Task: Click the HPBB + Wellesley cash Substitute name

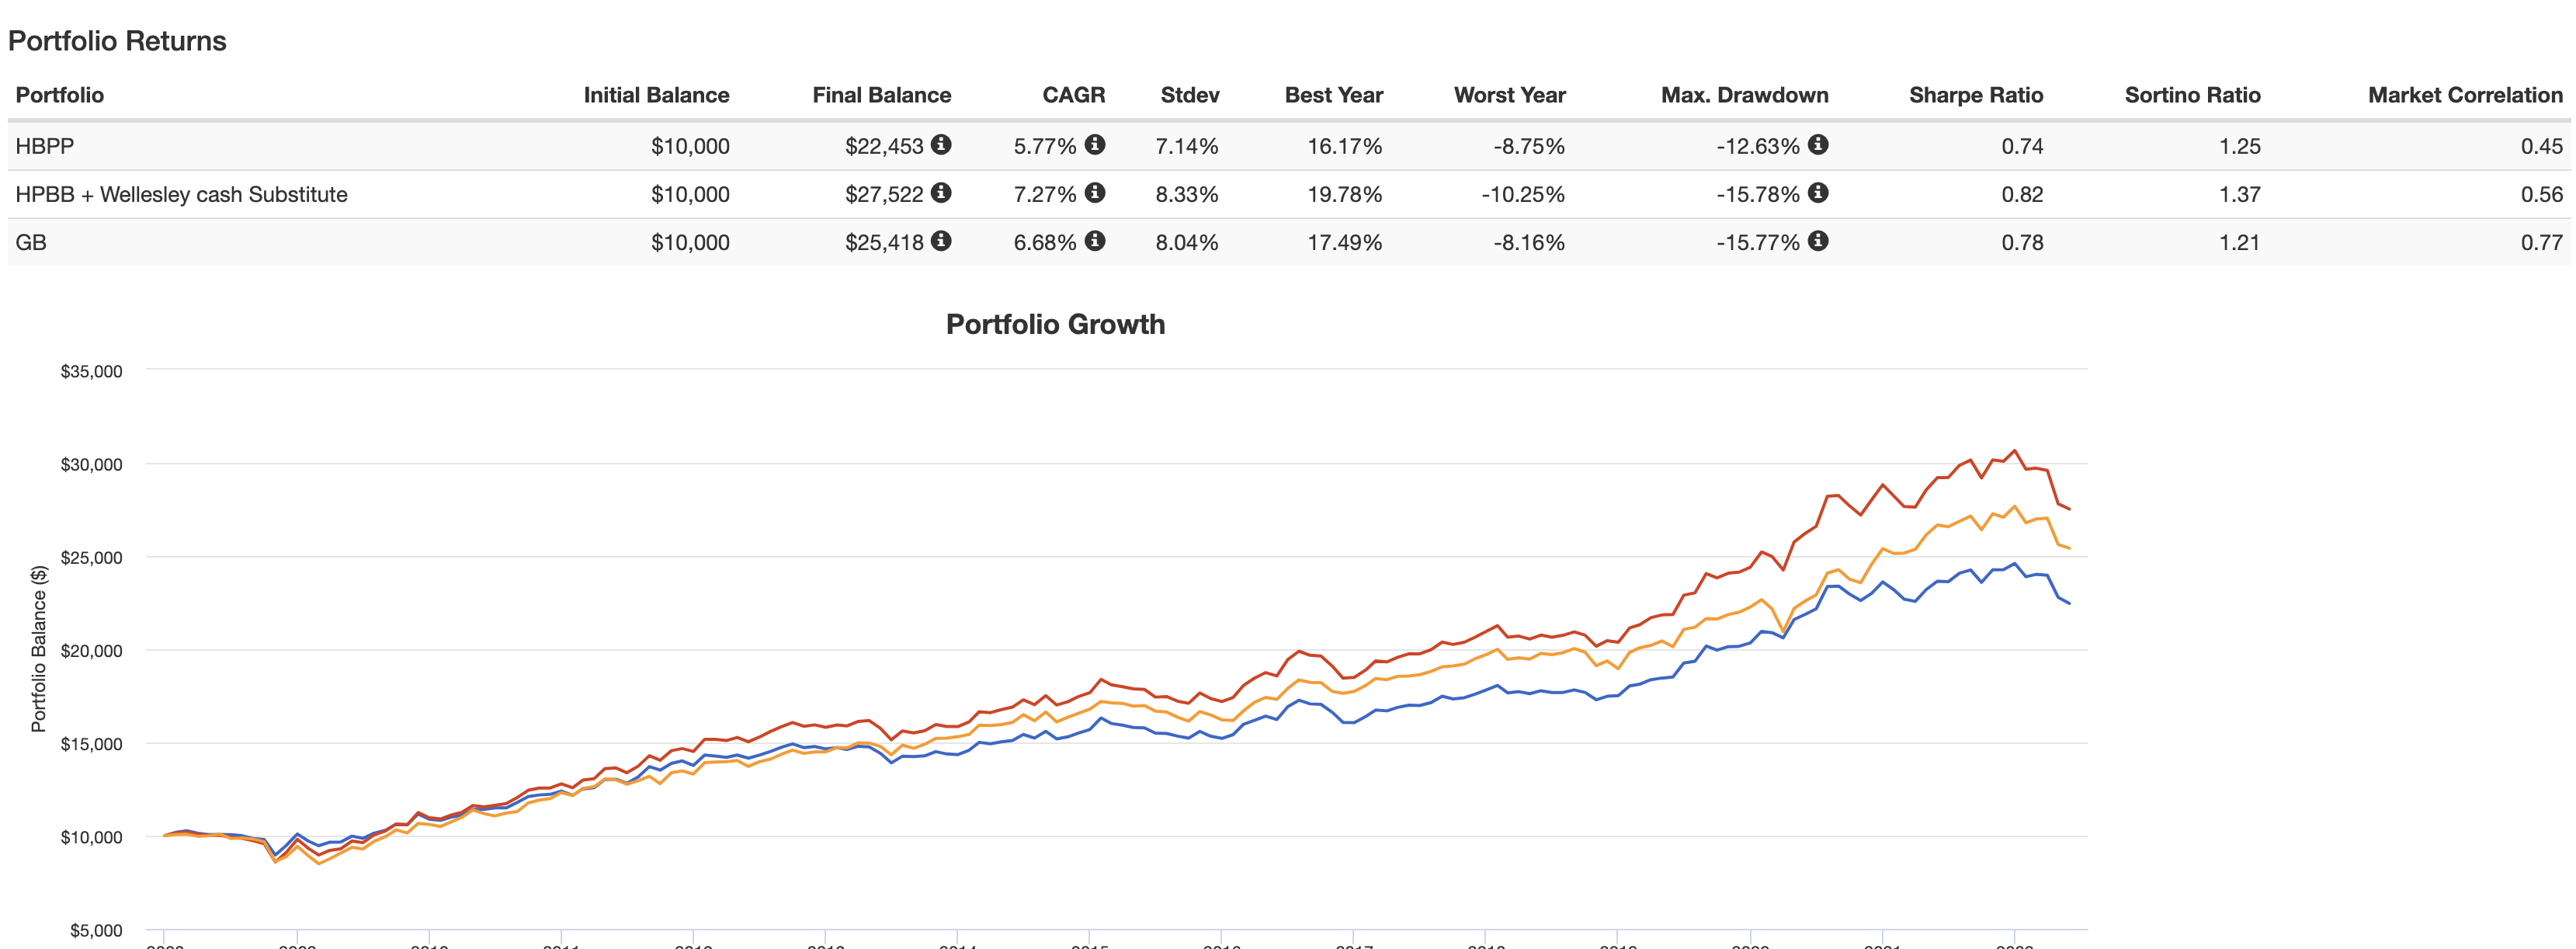Action: [181, 194]
